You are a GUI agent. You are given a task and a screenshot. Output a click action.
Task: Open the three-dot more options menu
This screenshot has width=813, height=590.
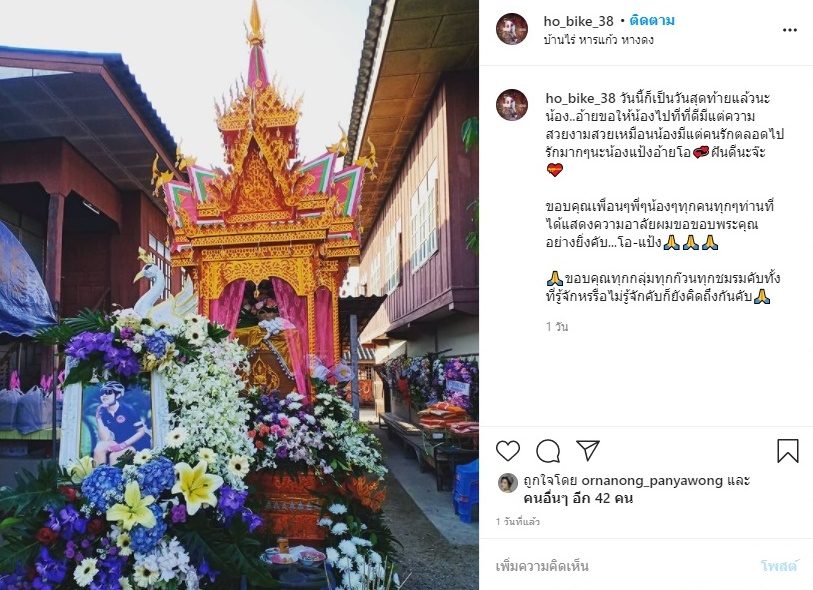click(x=789, y=30)
